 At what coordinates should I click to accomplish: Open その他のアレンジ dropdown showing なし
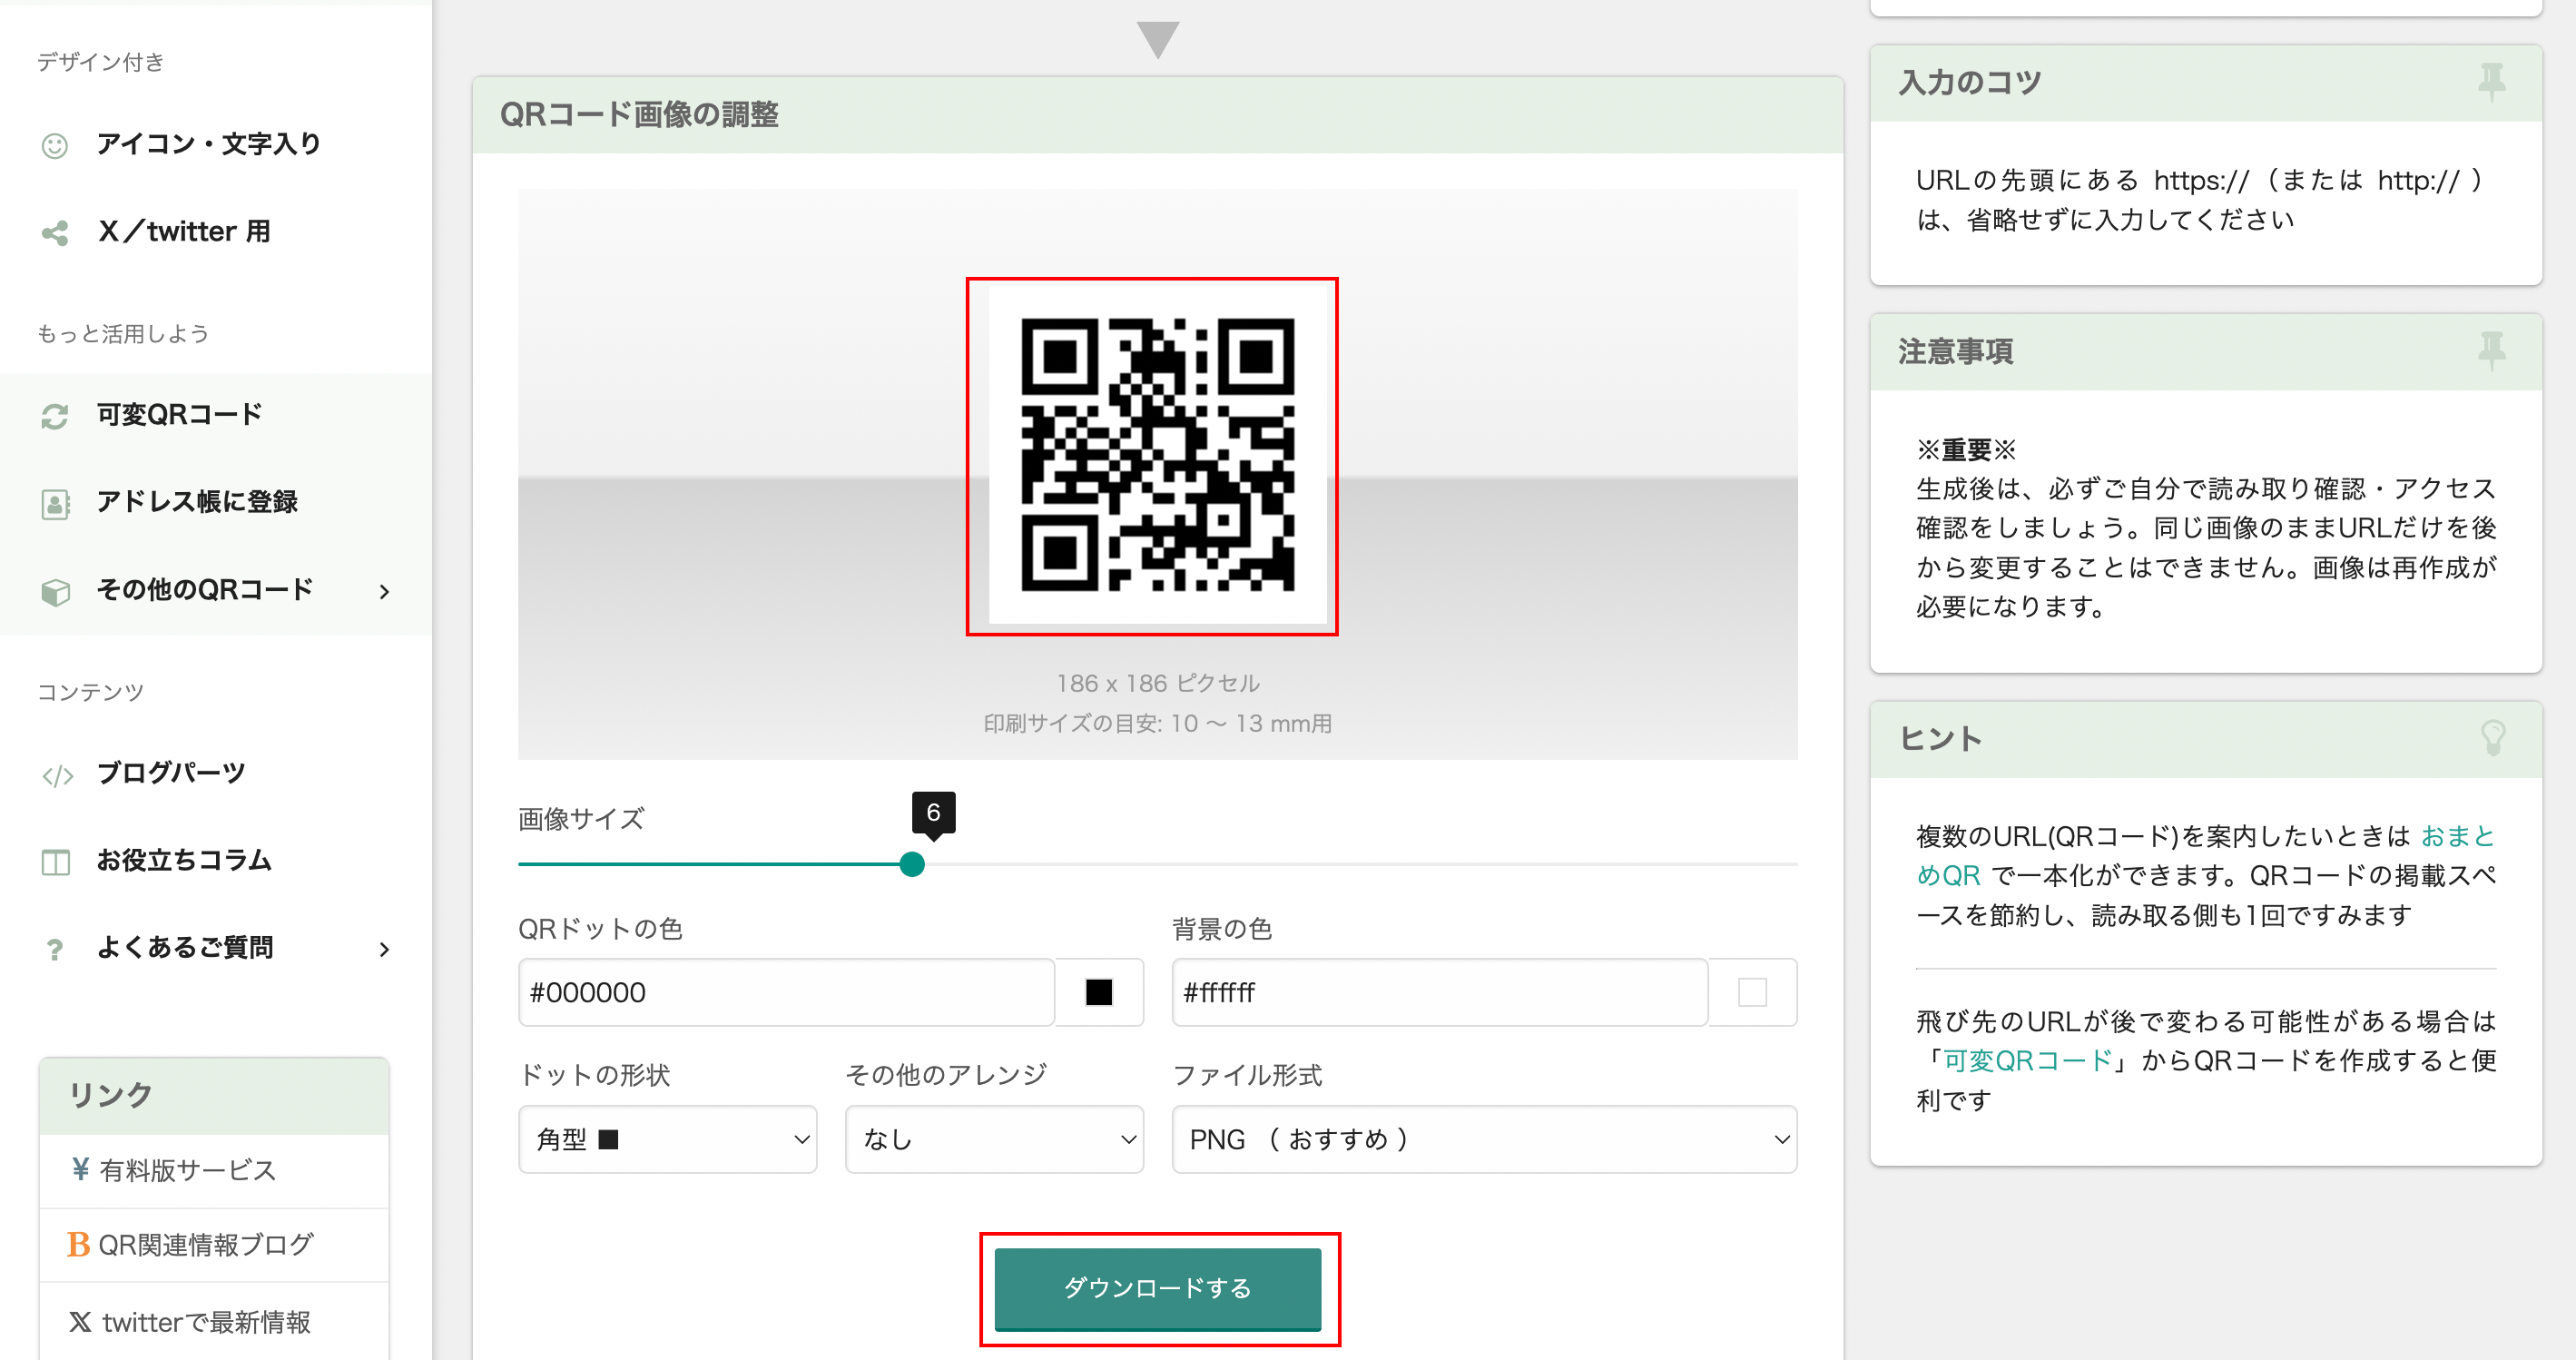tap(994, 1139)
